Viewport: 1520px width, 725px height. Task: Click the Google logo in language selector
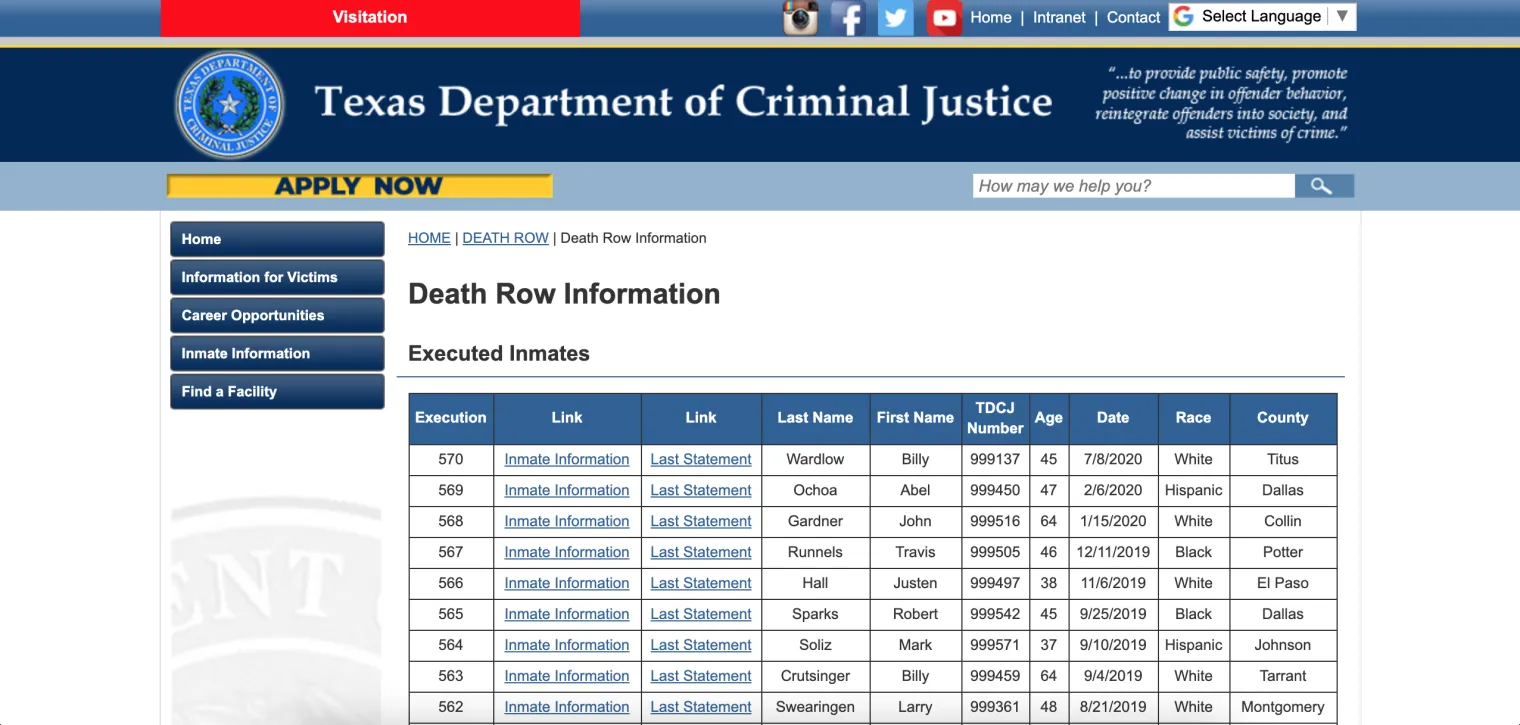click(x=1184, y=16)
